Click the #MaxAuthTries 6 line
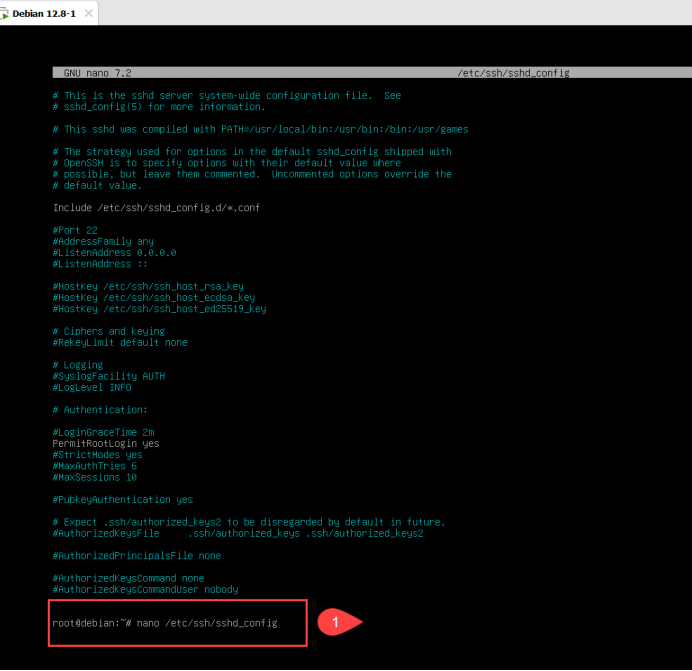The image size is (692, 671). click(x=94, y=466)
